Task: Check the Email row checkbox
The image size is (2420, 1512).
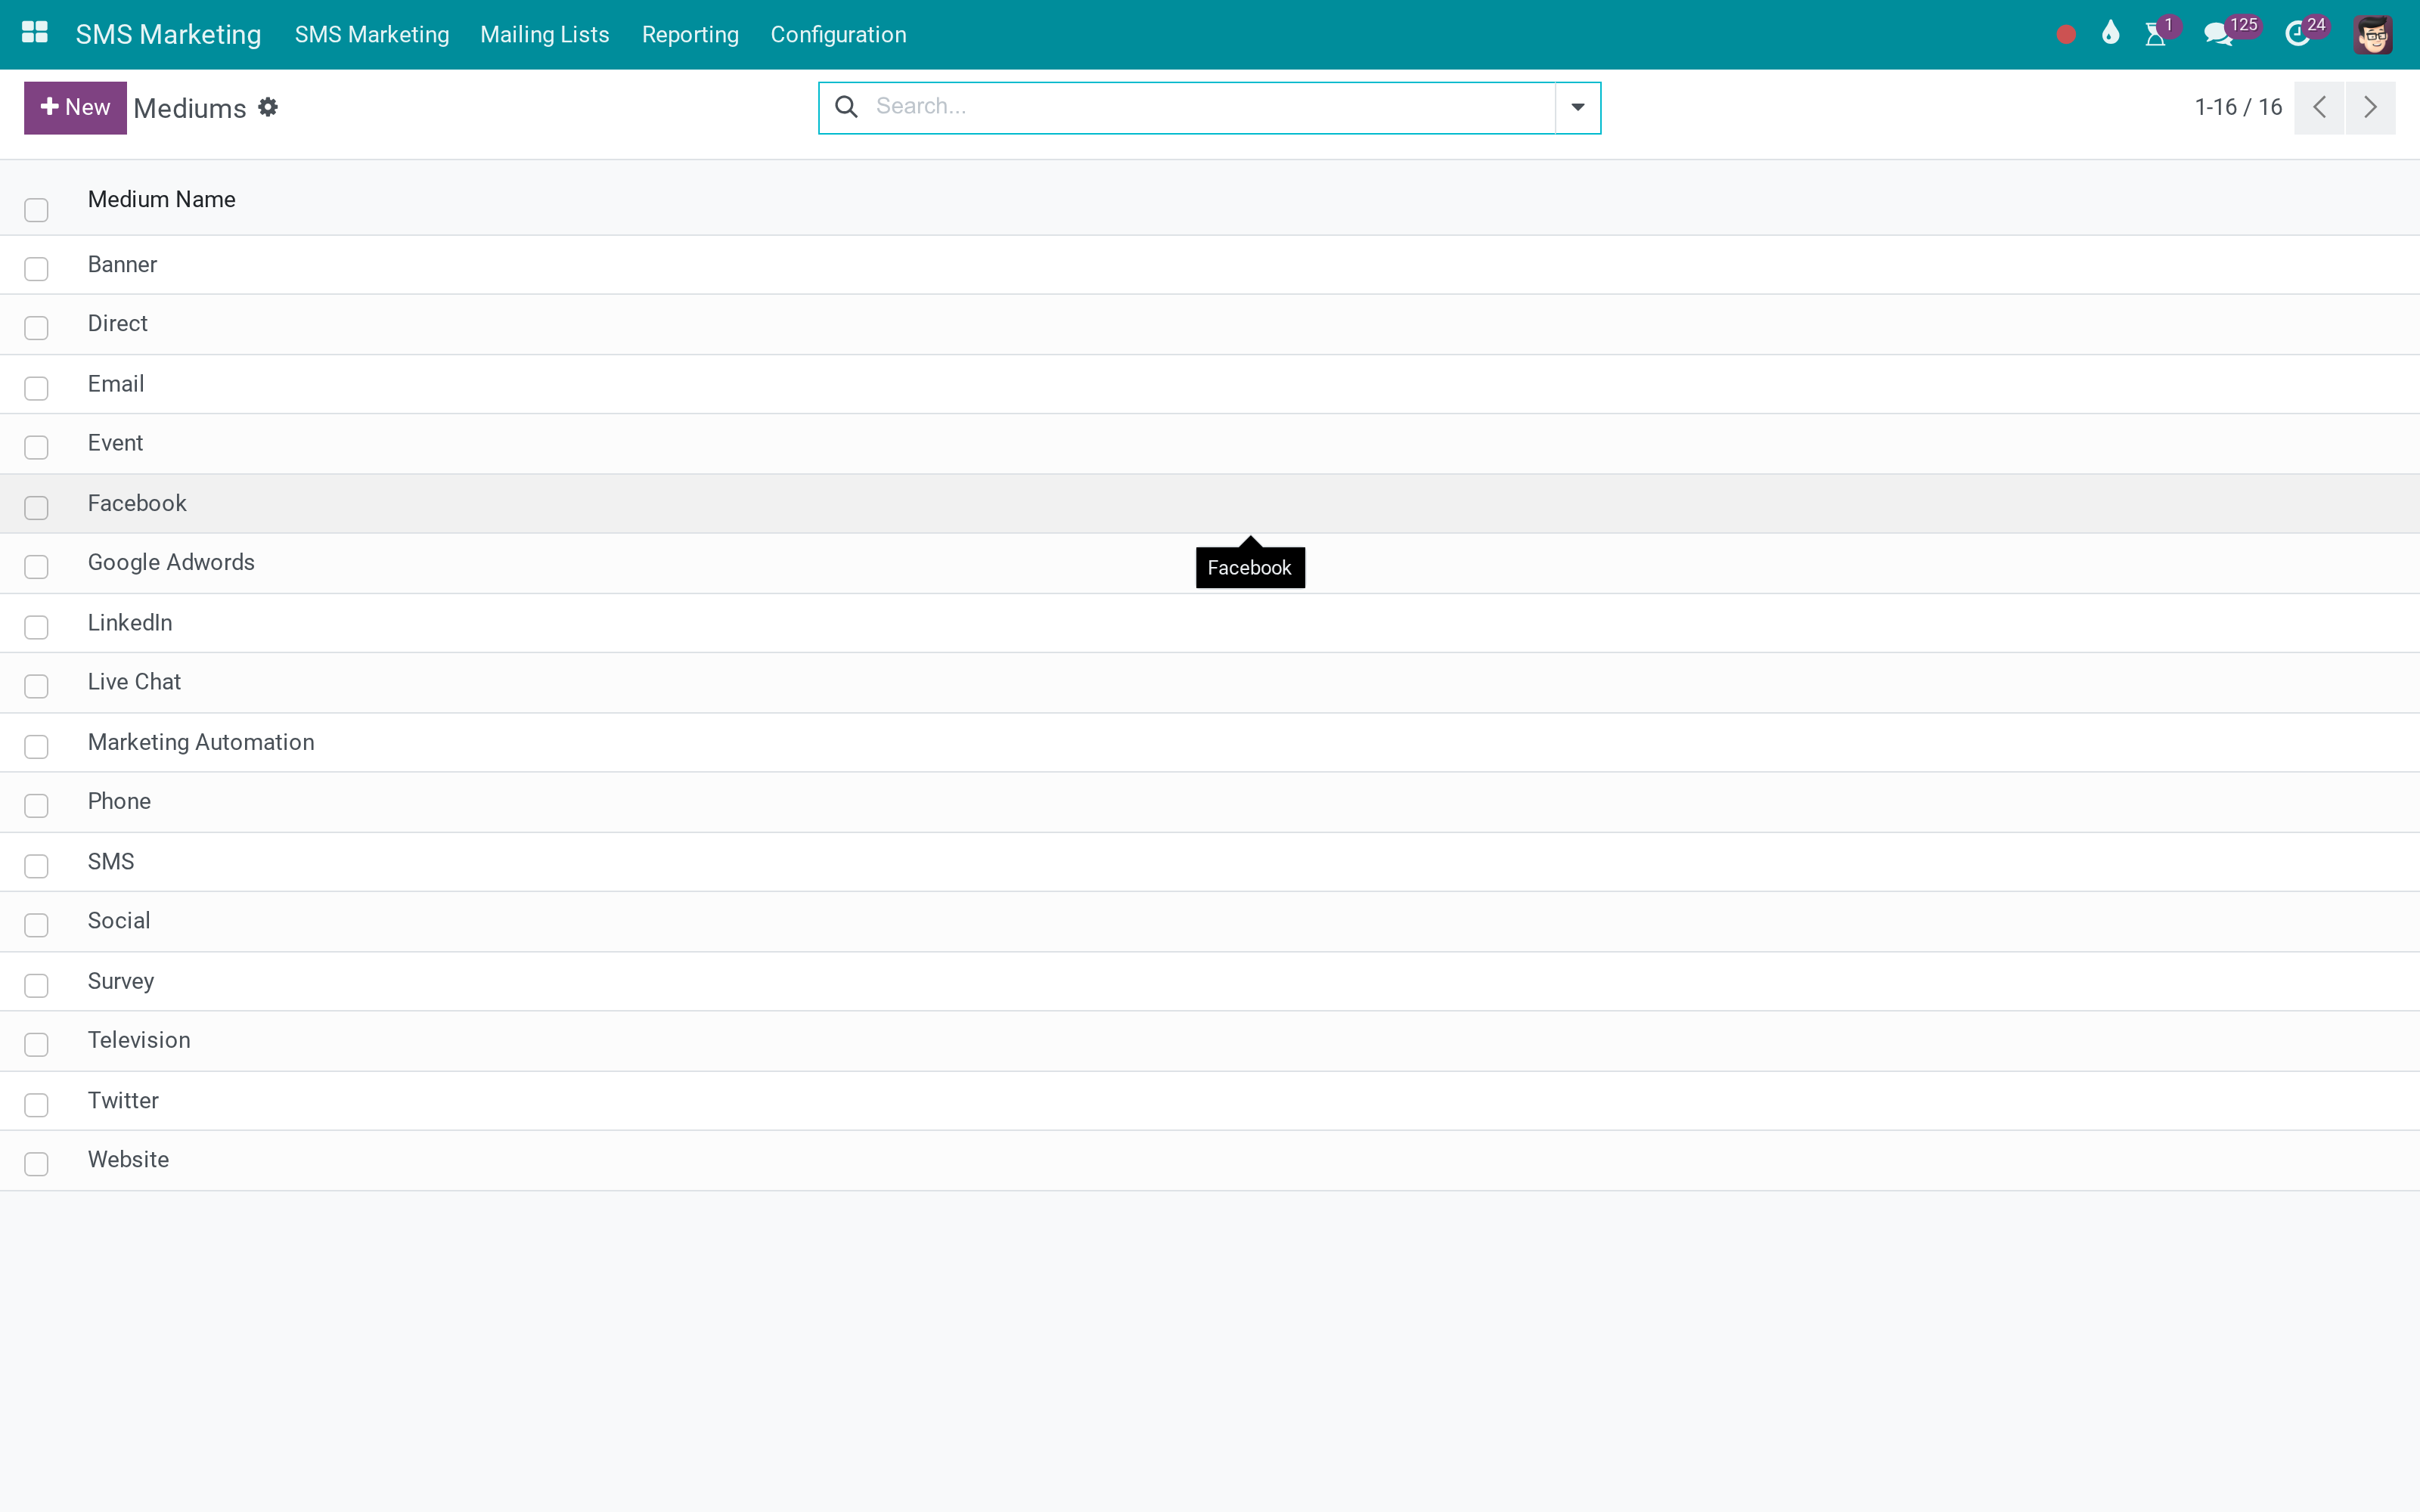Action: (36, 388)
